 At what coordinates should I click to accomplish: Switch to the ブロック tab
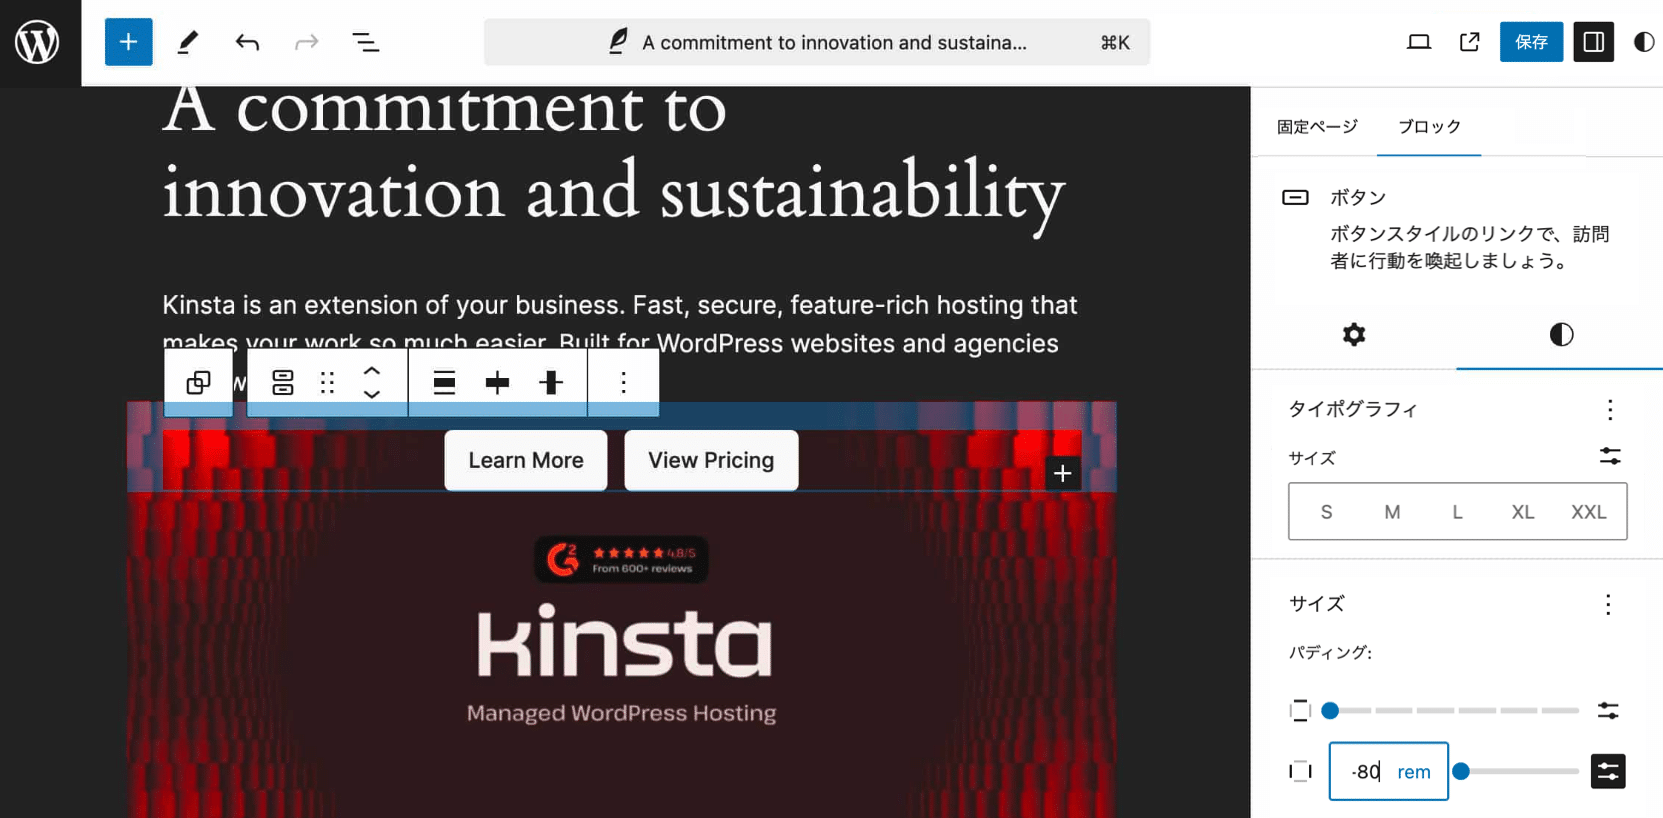point(1429,127)
